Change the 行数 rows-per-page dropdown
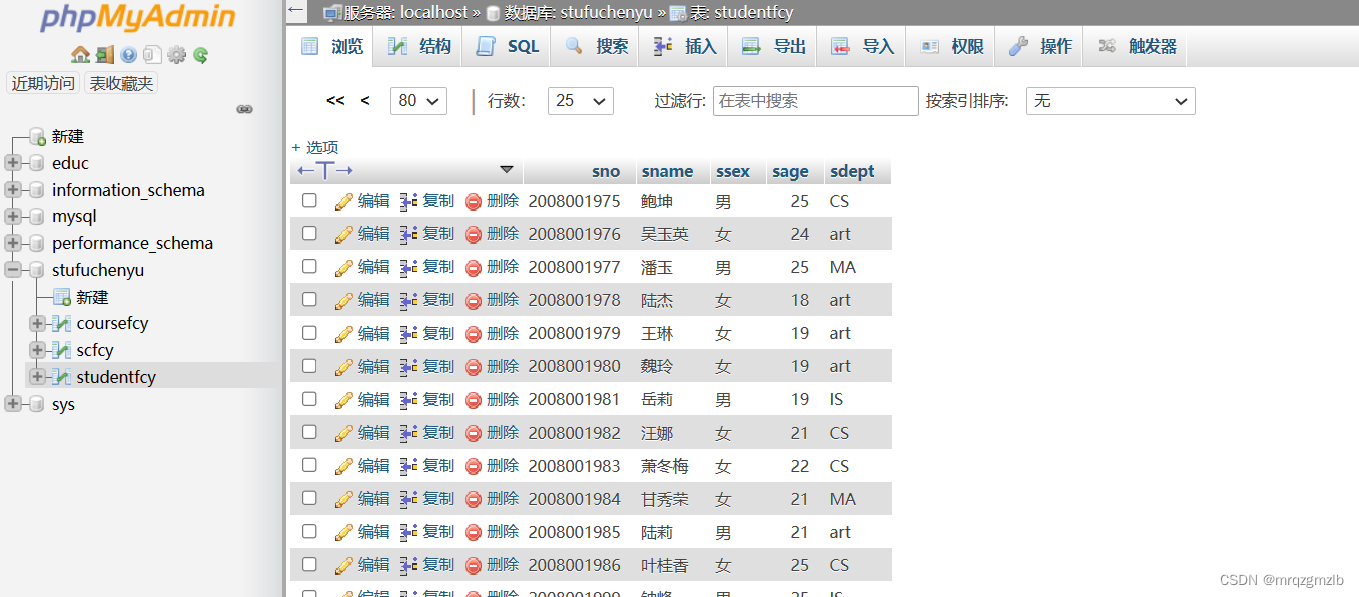1359x597 pixels. pyautogui.click(x=580, y=100)
